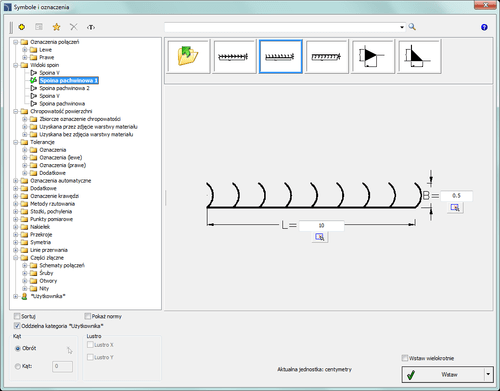
Task: Select Spoina pachwinowa 2 tree item
Action: click(x=64, y=88)
